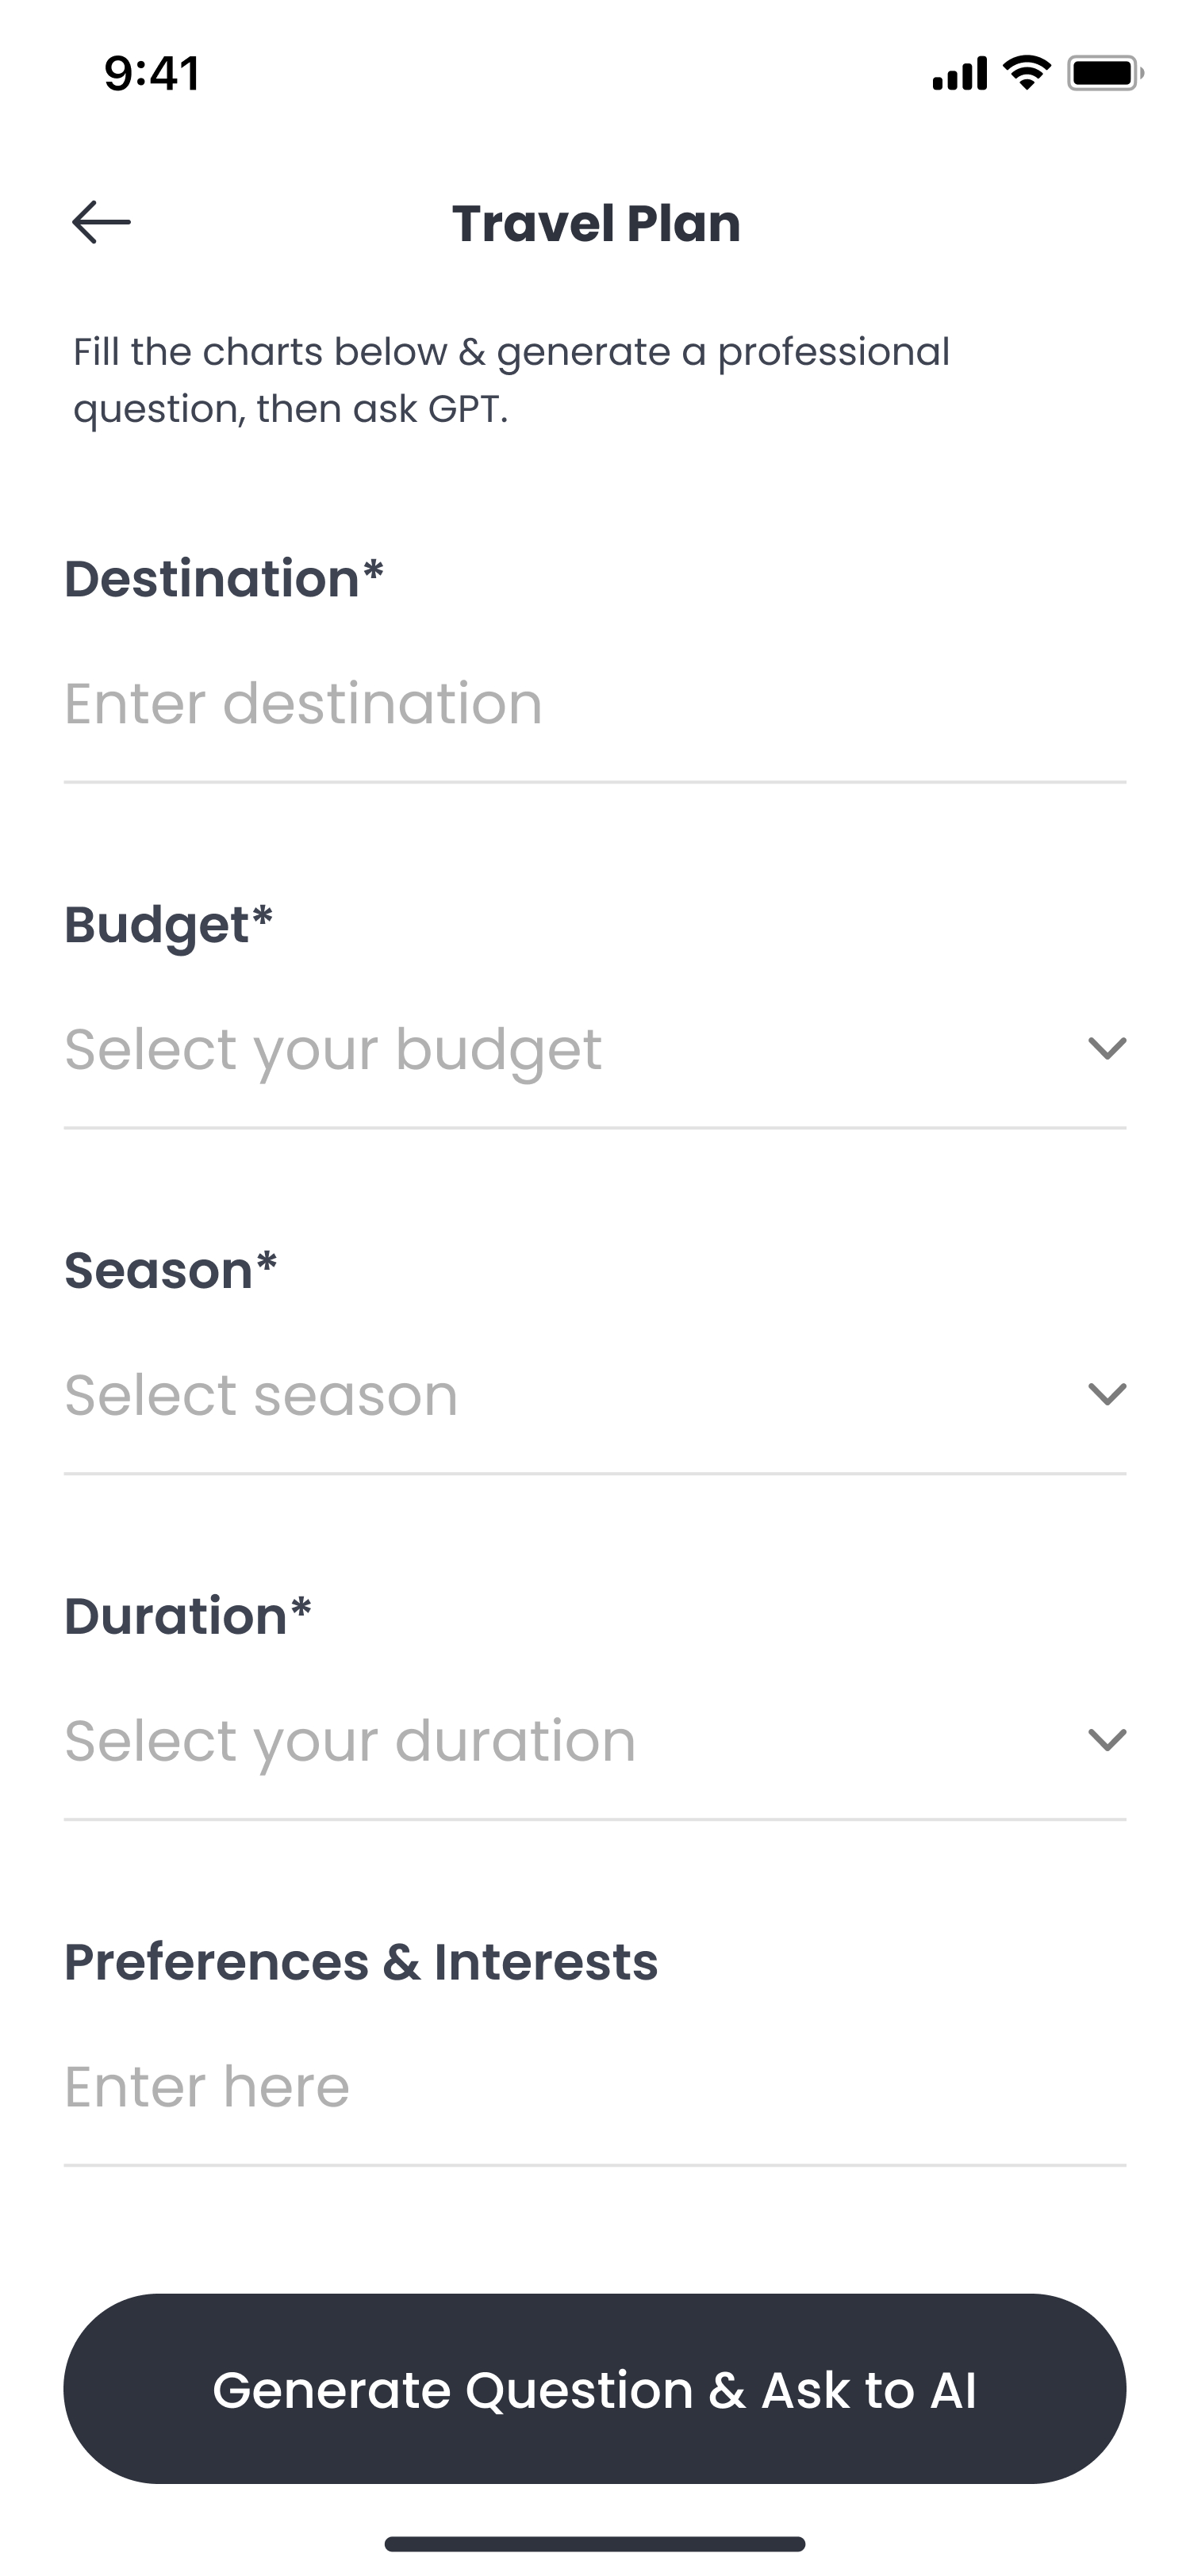The width and height of the screenshot is (1190, 2576).
Task: Expand the Budget dropdown chevron
Action: click(x=1106, y=1048)
